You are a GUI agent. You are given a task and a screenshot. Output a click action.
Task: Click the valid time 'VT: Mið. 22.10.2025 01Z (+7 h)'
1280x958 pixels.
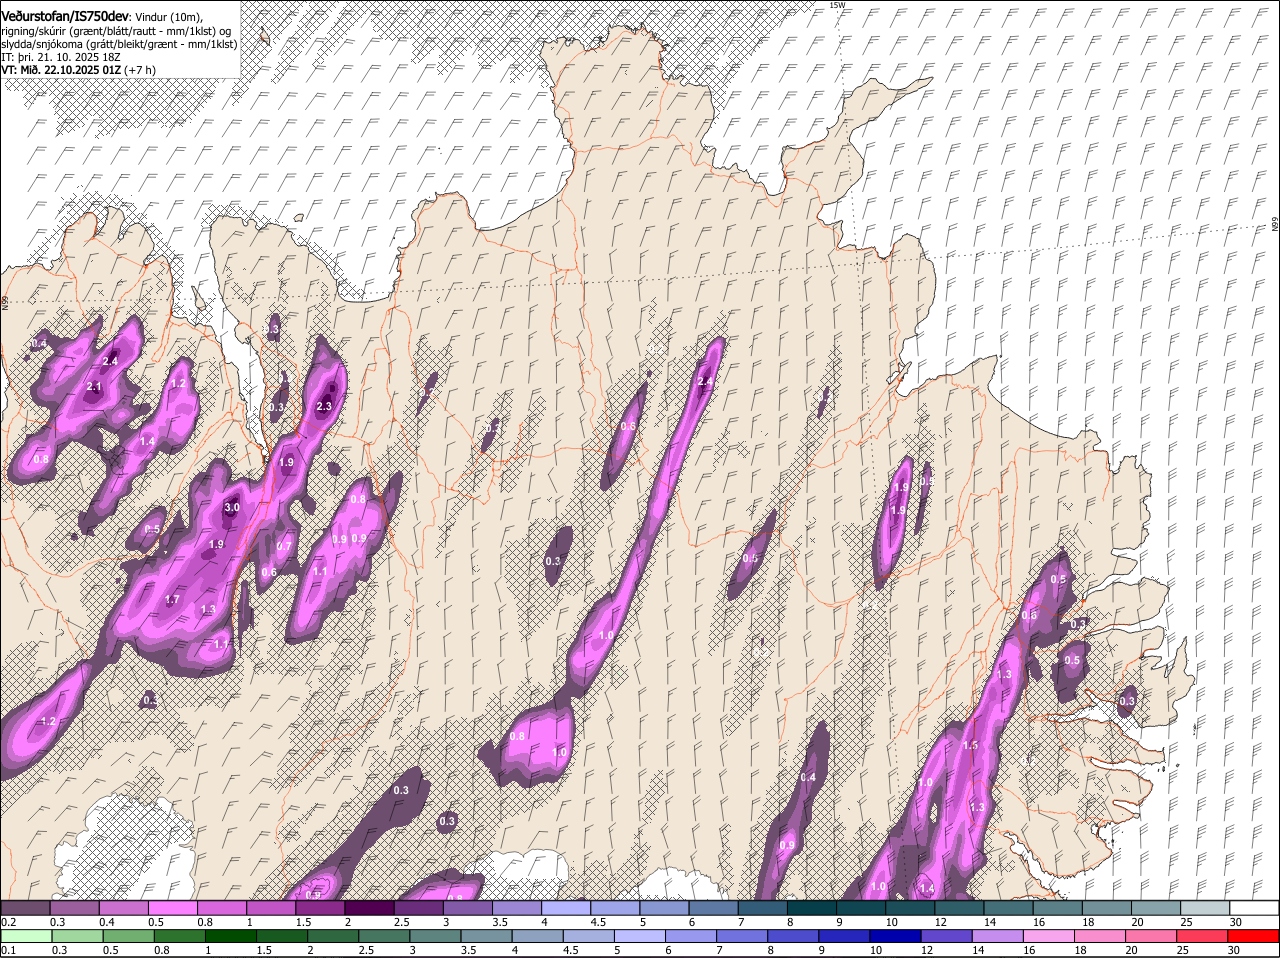[78, 70]
